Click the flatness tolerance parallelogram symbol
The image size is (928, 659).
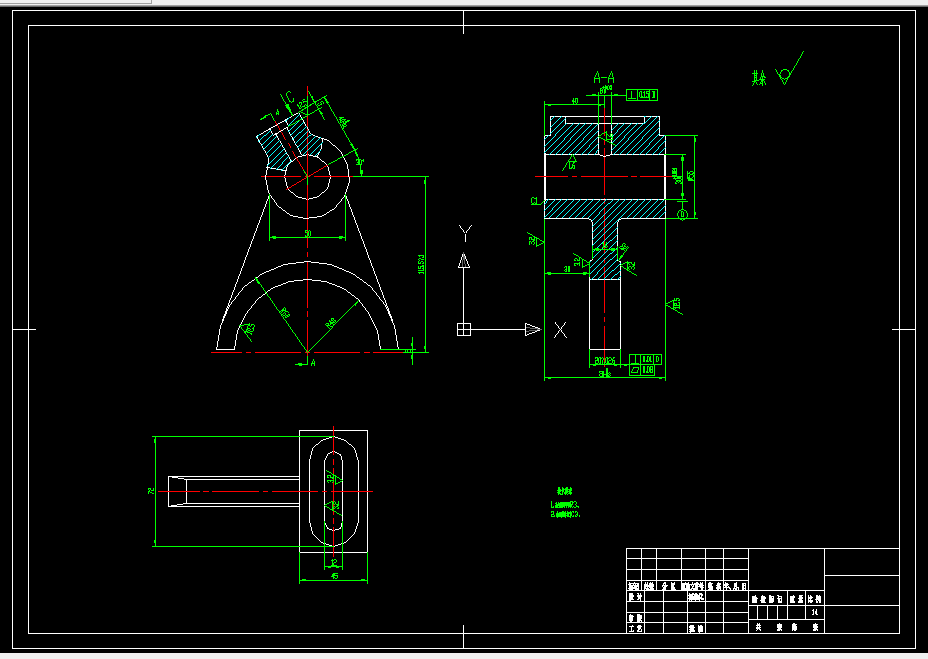(634, 369)
